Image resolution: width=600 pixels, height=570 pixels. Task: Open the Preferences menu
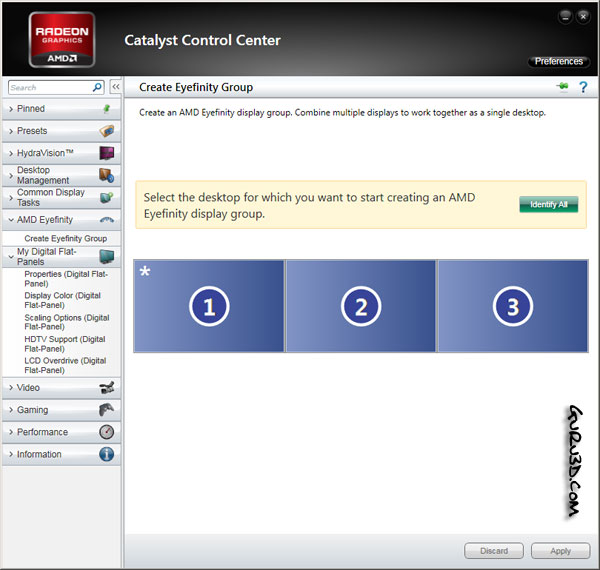pyautogui.click(x=558, y=62)
